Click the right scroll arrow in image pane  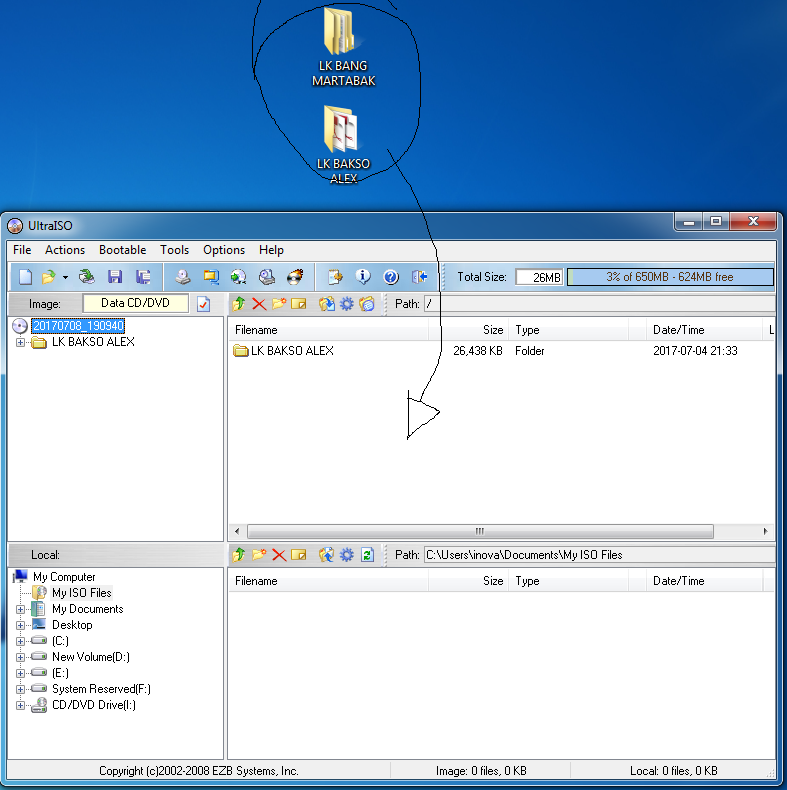[765, 531]
